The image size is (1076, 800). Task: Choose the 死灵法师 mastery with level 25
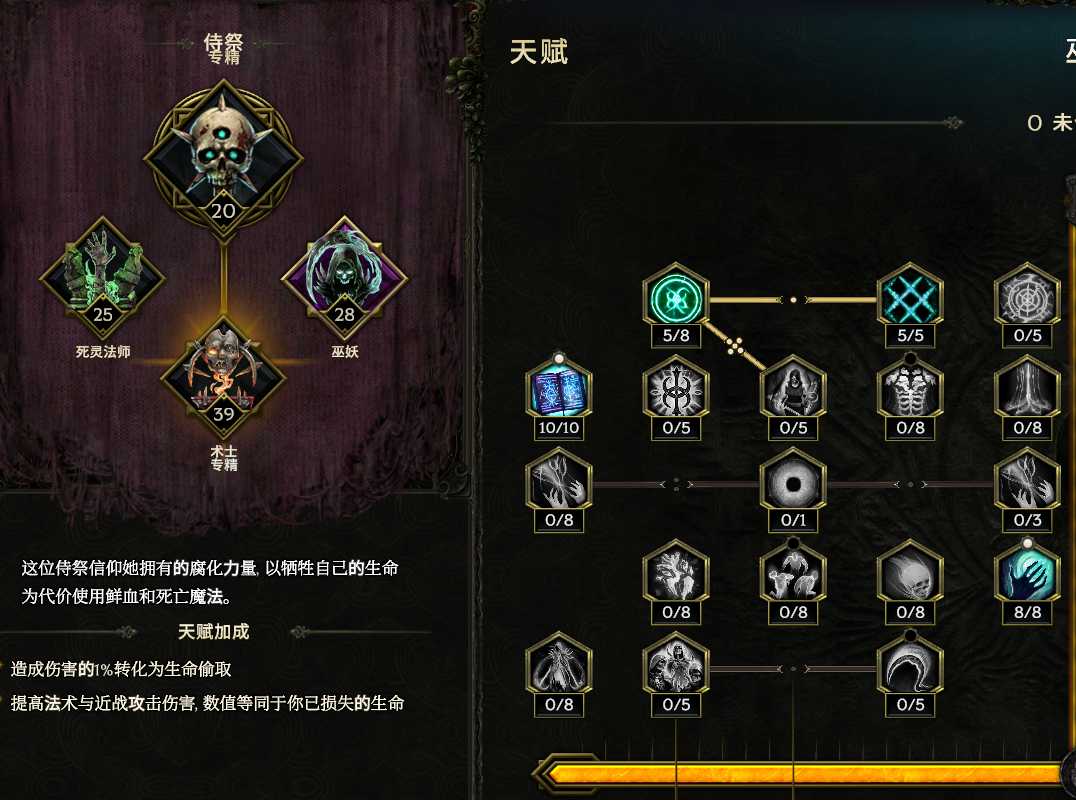pyautogui.click(x=102, y=277)
